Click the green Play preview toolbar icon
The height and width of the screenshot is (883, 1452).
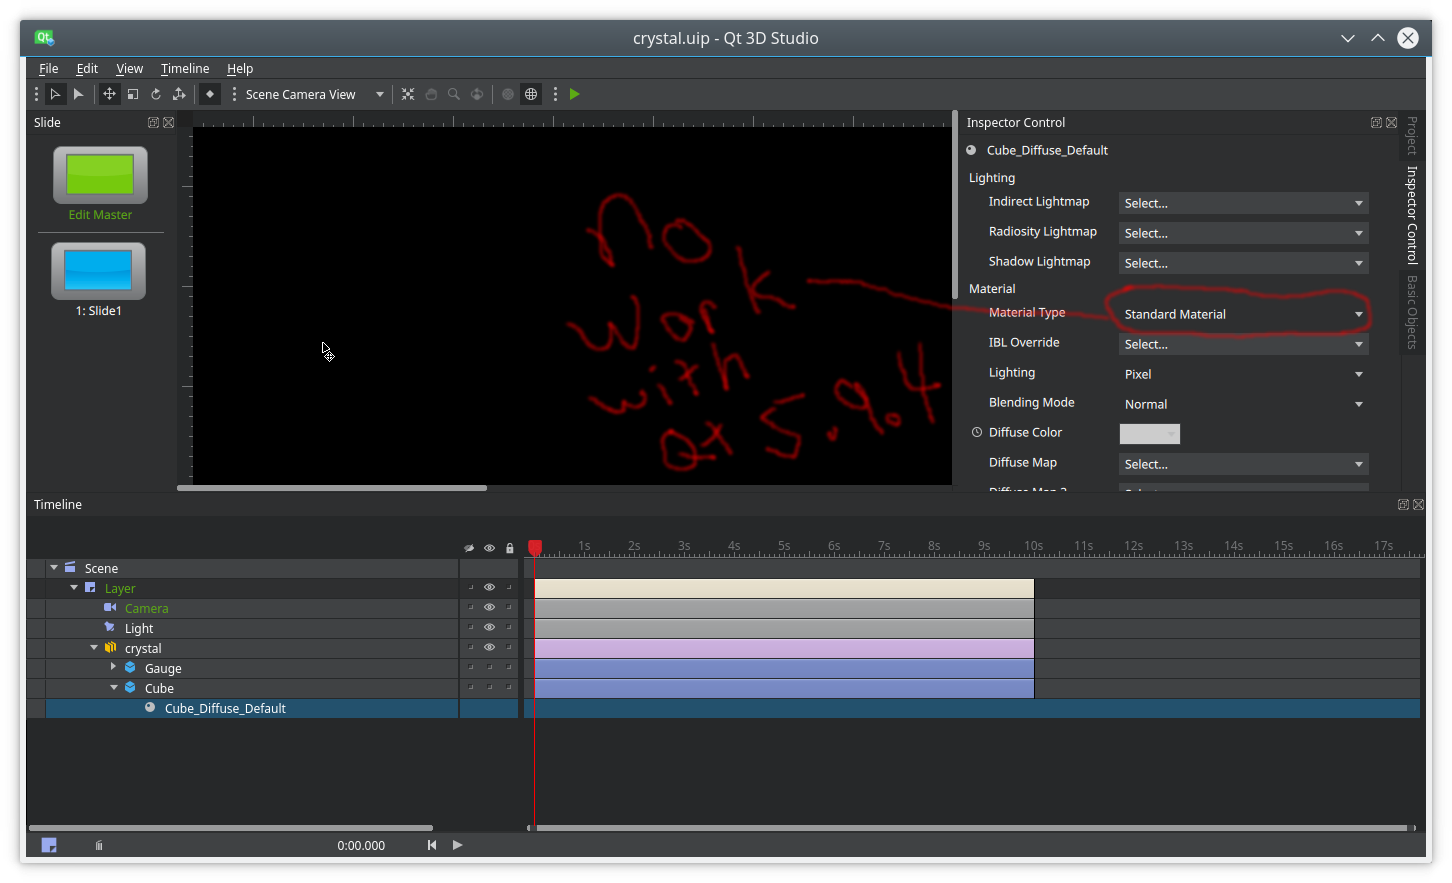574,94
